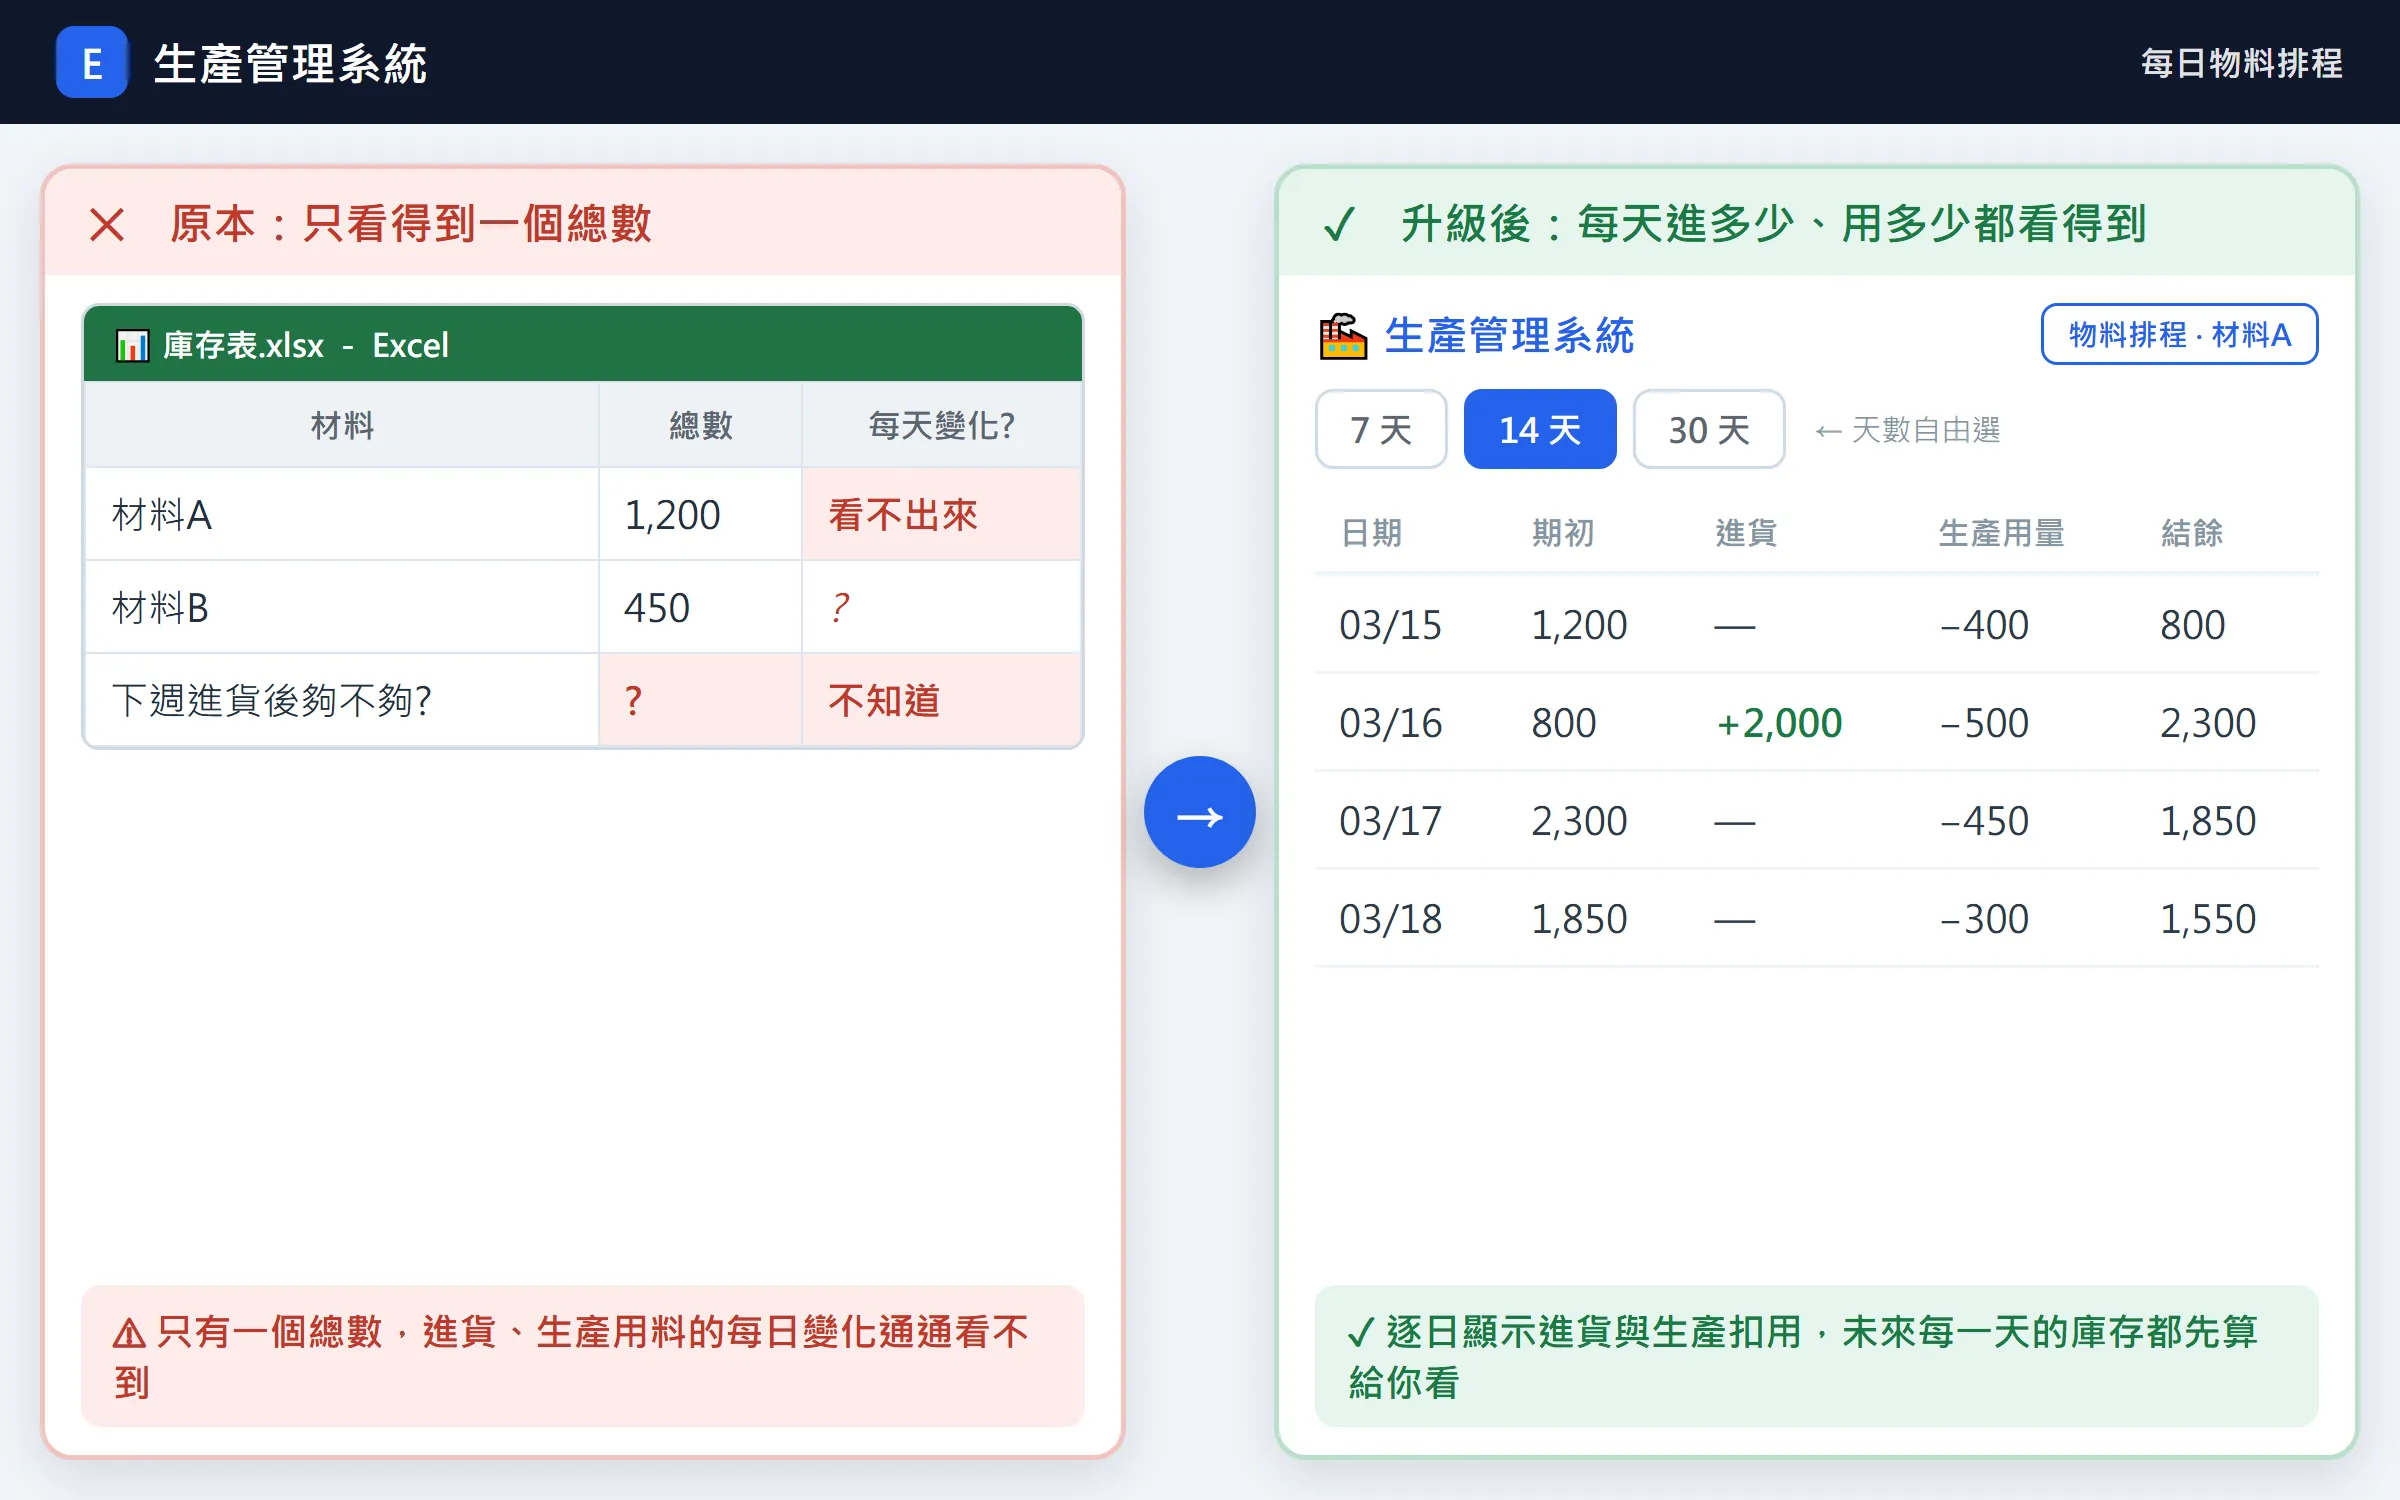
Task: Click the red X icon beside 原本
Action: click(x=107, y=224)
